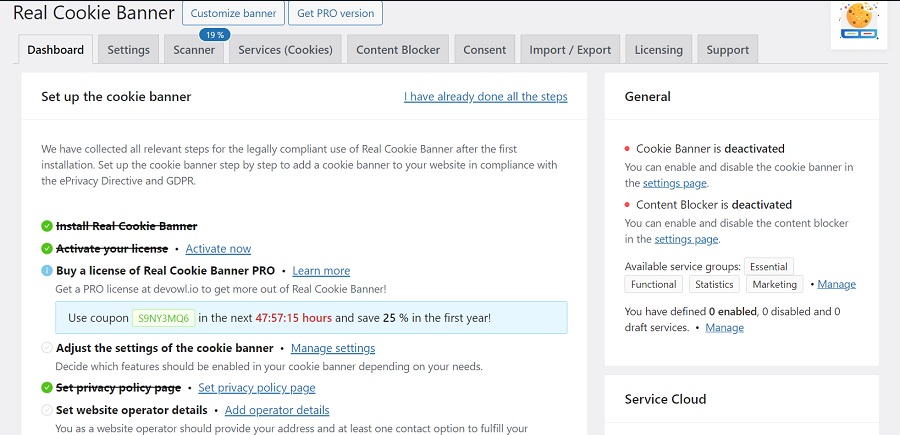Click 'I have already done all the steps'
Viewport: 900px width, 435px height.
[x=485, y=97]
